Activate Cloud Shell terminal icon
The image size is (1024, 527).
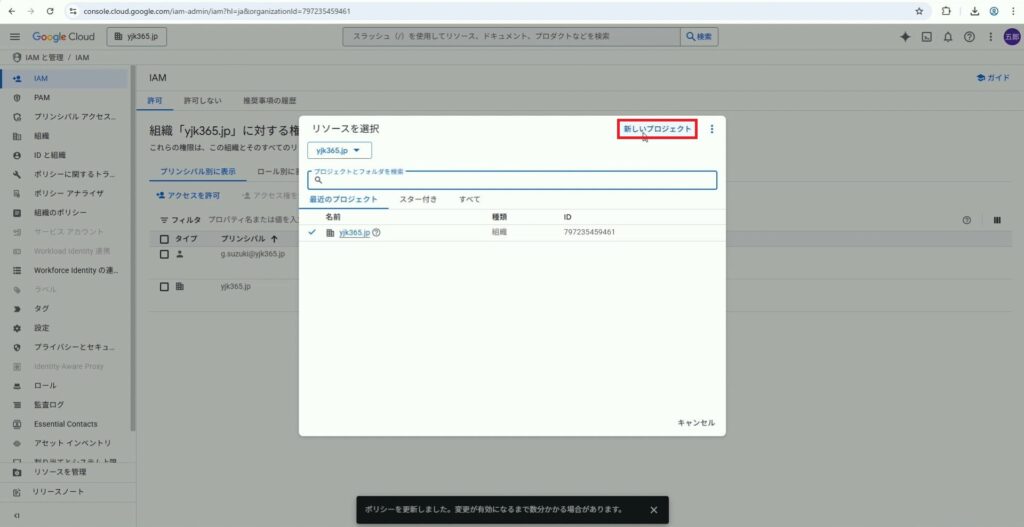coord(927,36)
